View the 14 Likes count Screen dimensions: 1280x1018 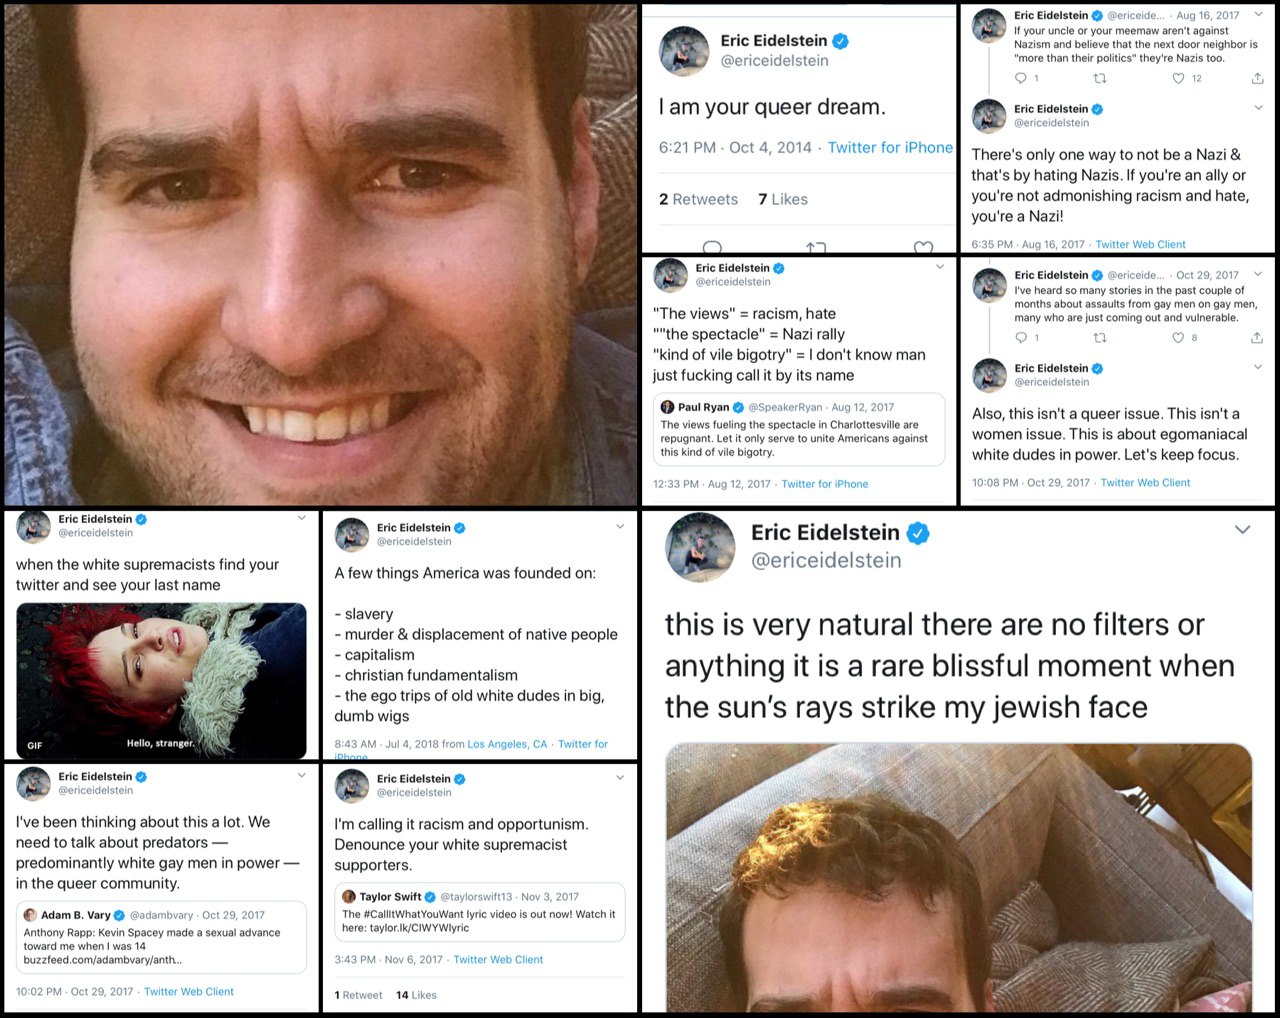click(x=416, y=995)
